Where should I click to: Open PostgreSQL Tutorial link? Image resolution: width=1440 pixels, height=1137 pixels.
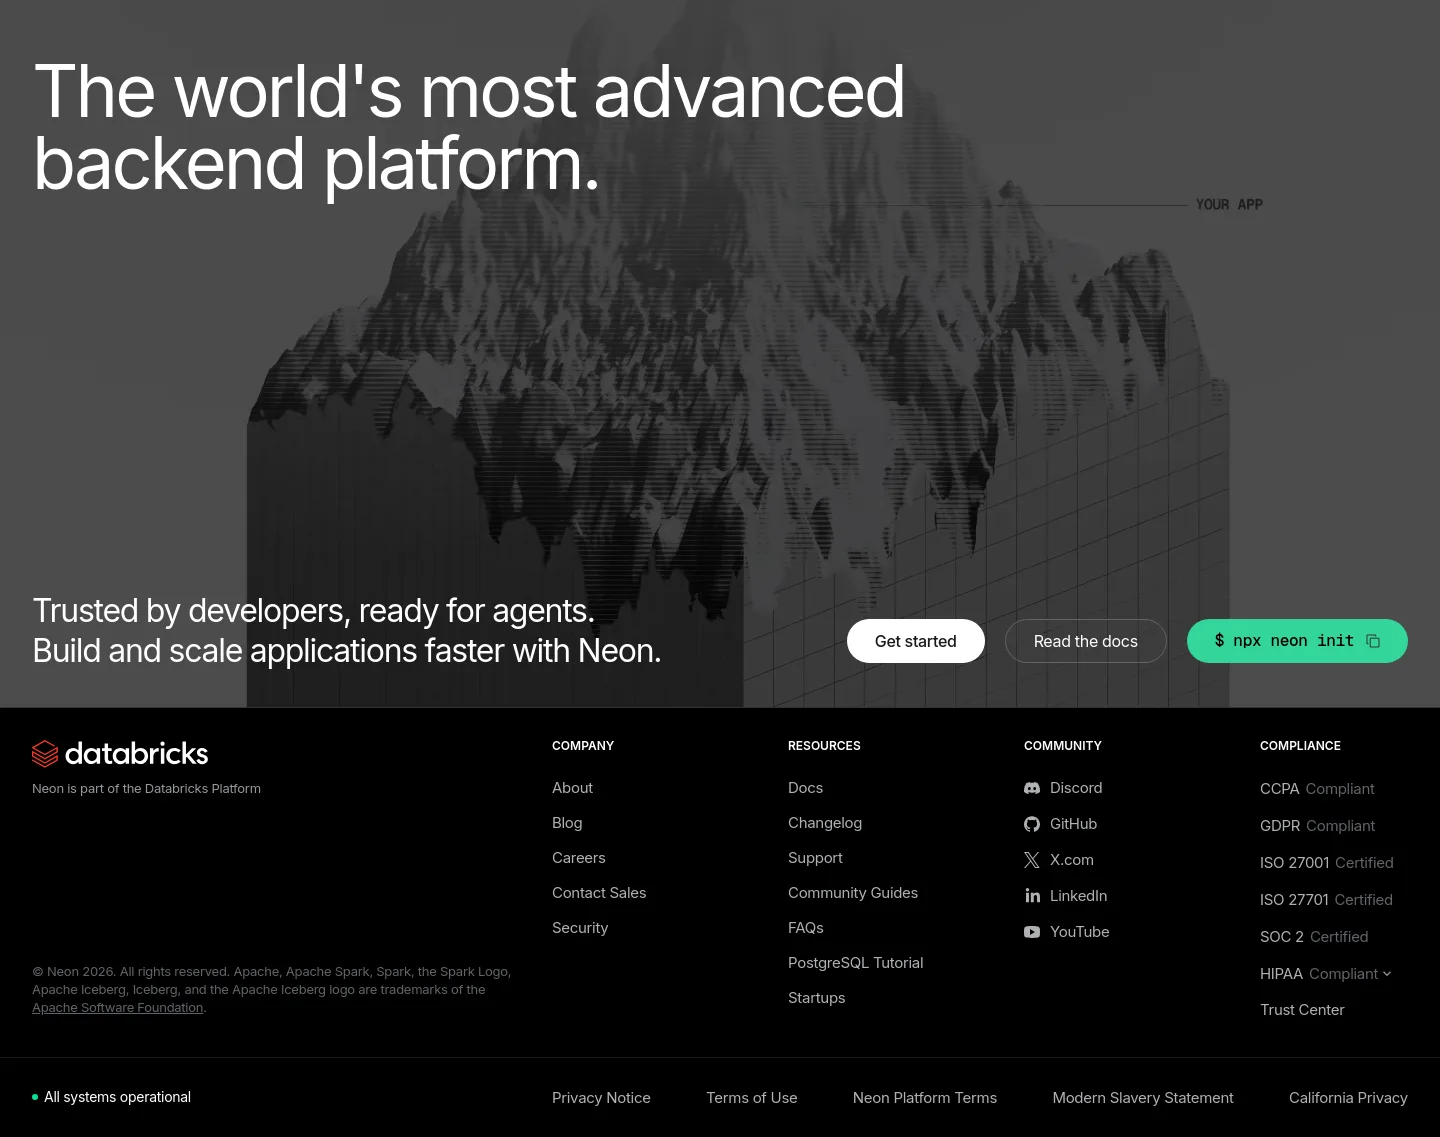click(855, 963)
